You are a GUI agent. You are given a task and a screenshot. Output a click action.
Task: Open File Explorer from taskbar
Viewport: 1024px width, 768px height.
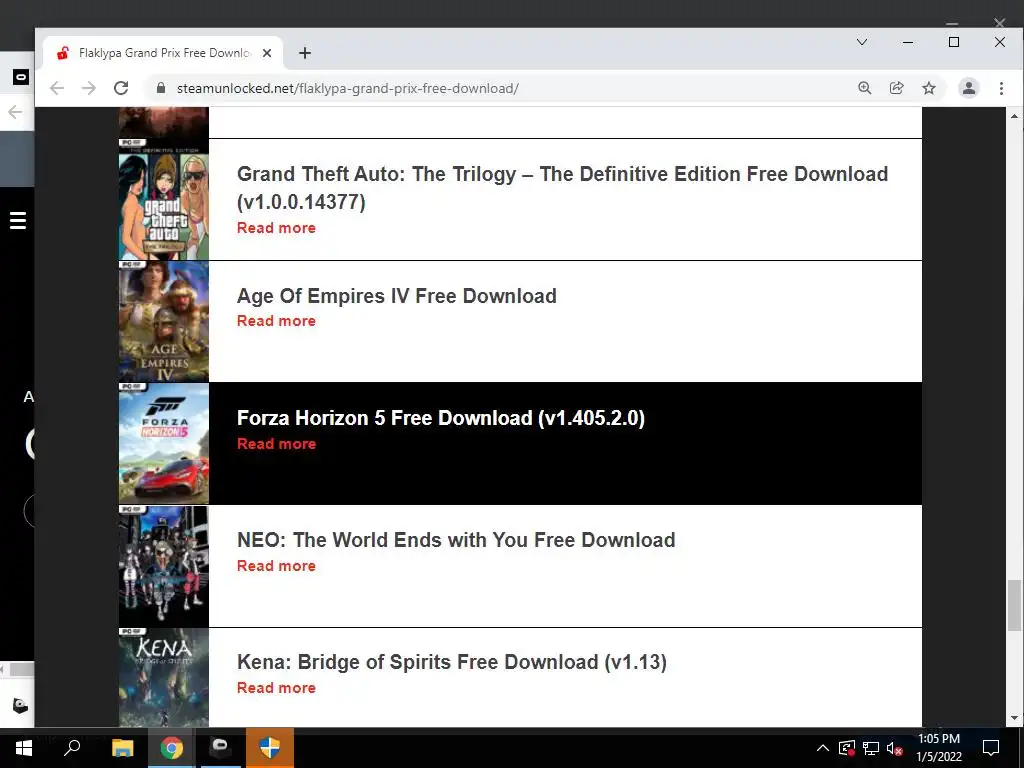pyautogui.click(x=122, y=748)
